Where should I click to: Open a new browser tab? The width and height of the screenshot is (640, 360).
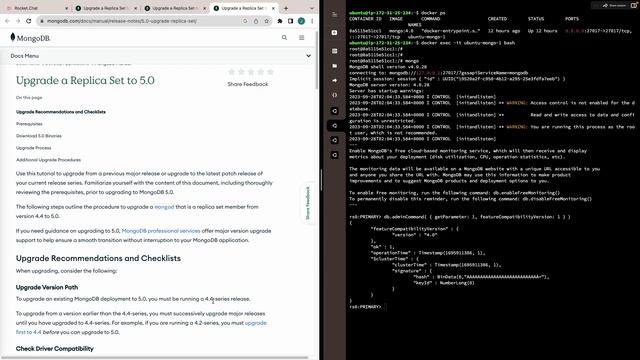[x=286, y=8]
